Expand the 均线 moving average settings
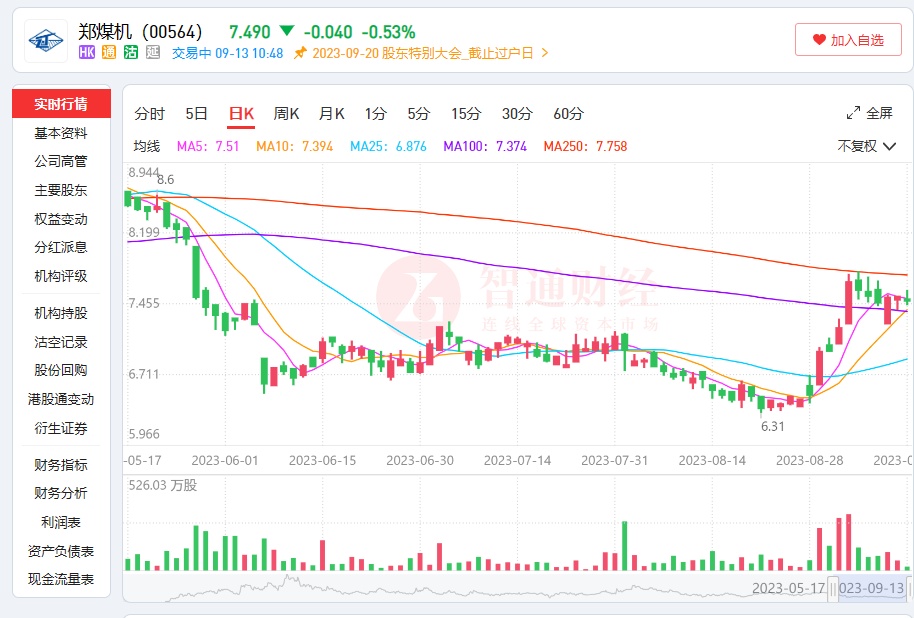This screenshot has height=618, width=914. pos(147,146)
